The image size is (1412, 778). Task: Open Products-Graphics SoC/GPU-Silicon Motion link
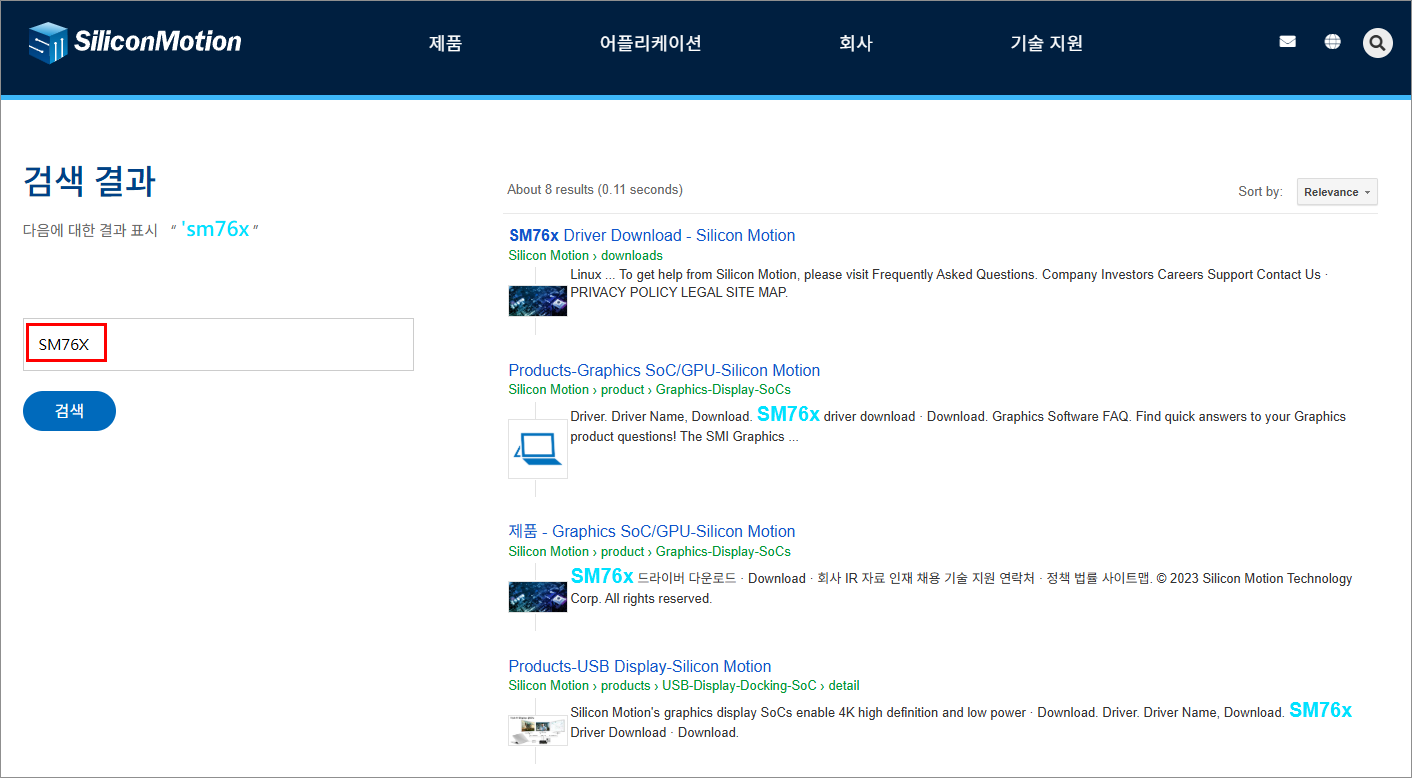click(663, 370)
